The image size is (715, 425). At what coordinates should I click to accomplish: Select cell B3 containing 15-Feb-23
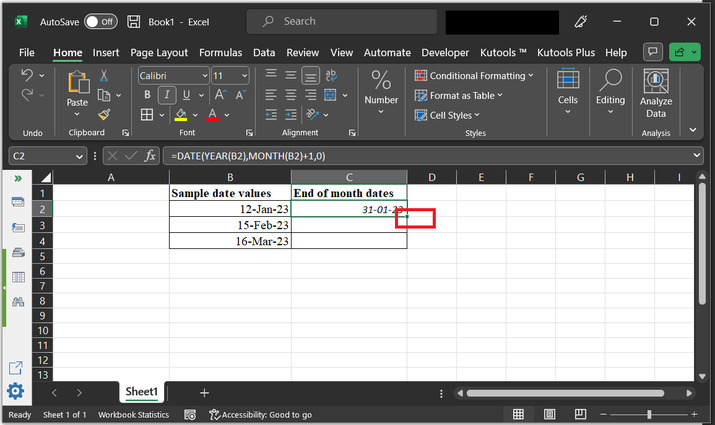coord(230,225)
